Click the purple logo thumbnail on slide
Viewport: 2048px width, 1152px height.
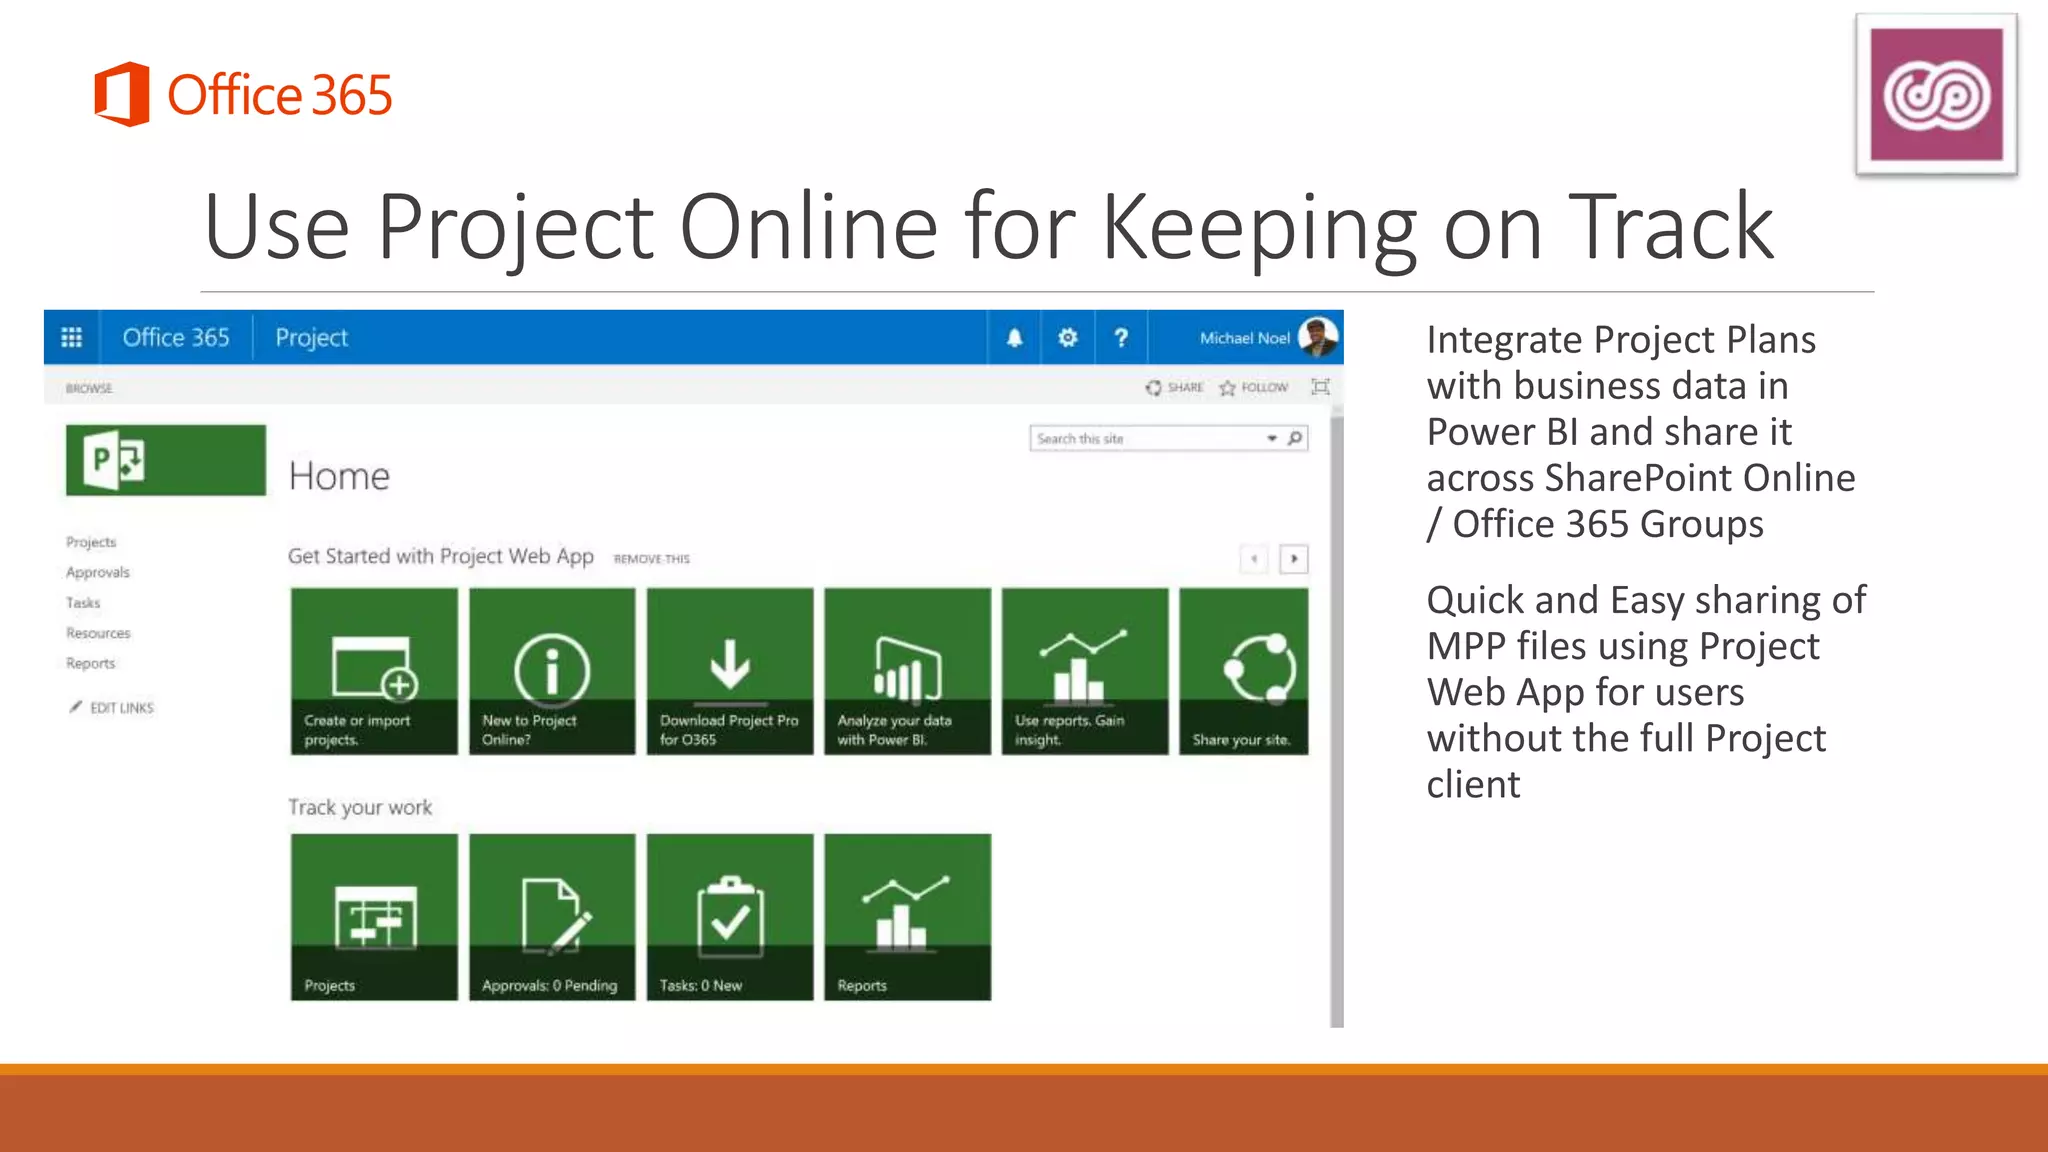(1936, 95)
